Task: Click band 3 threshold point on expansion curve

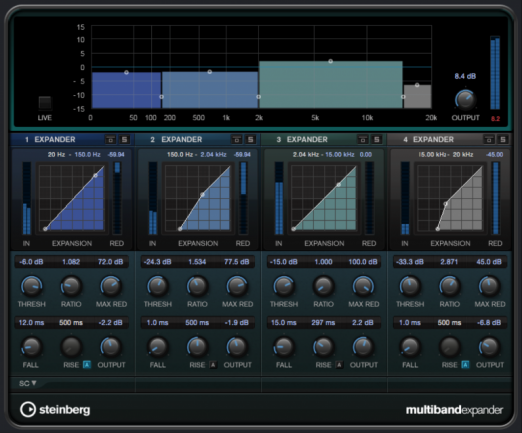Action: pyautogui.click(x=339, y=185)
